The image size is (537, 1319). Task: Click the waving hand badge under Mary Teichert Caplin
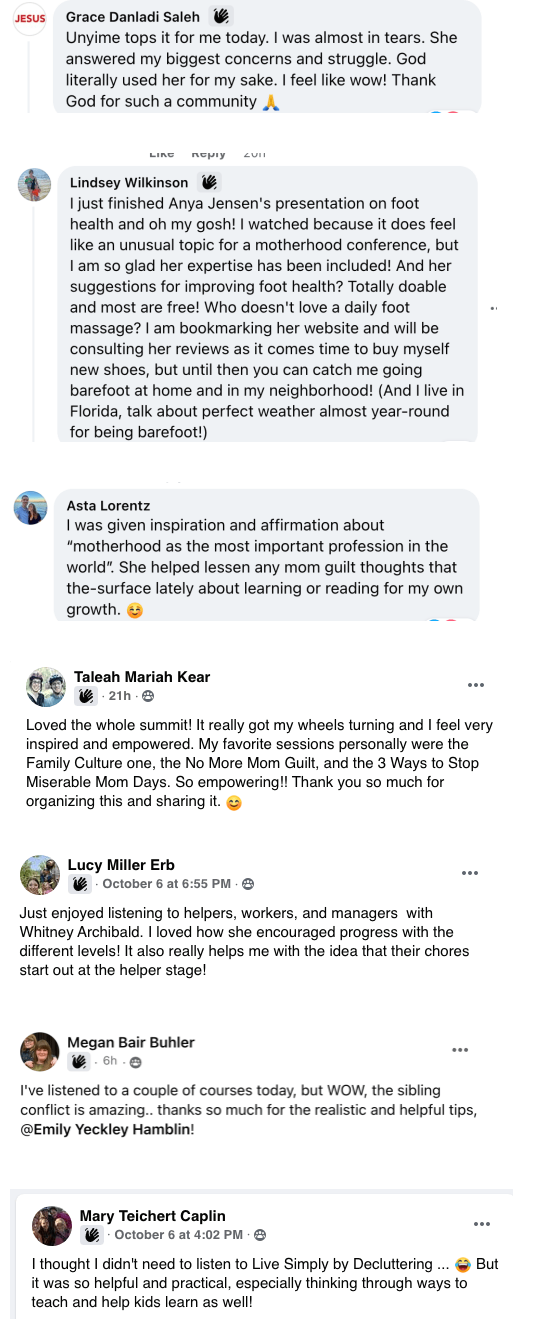[91, 1235]
